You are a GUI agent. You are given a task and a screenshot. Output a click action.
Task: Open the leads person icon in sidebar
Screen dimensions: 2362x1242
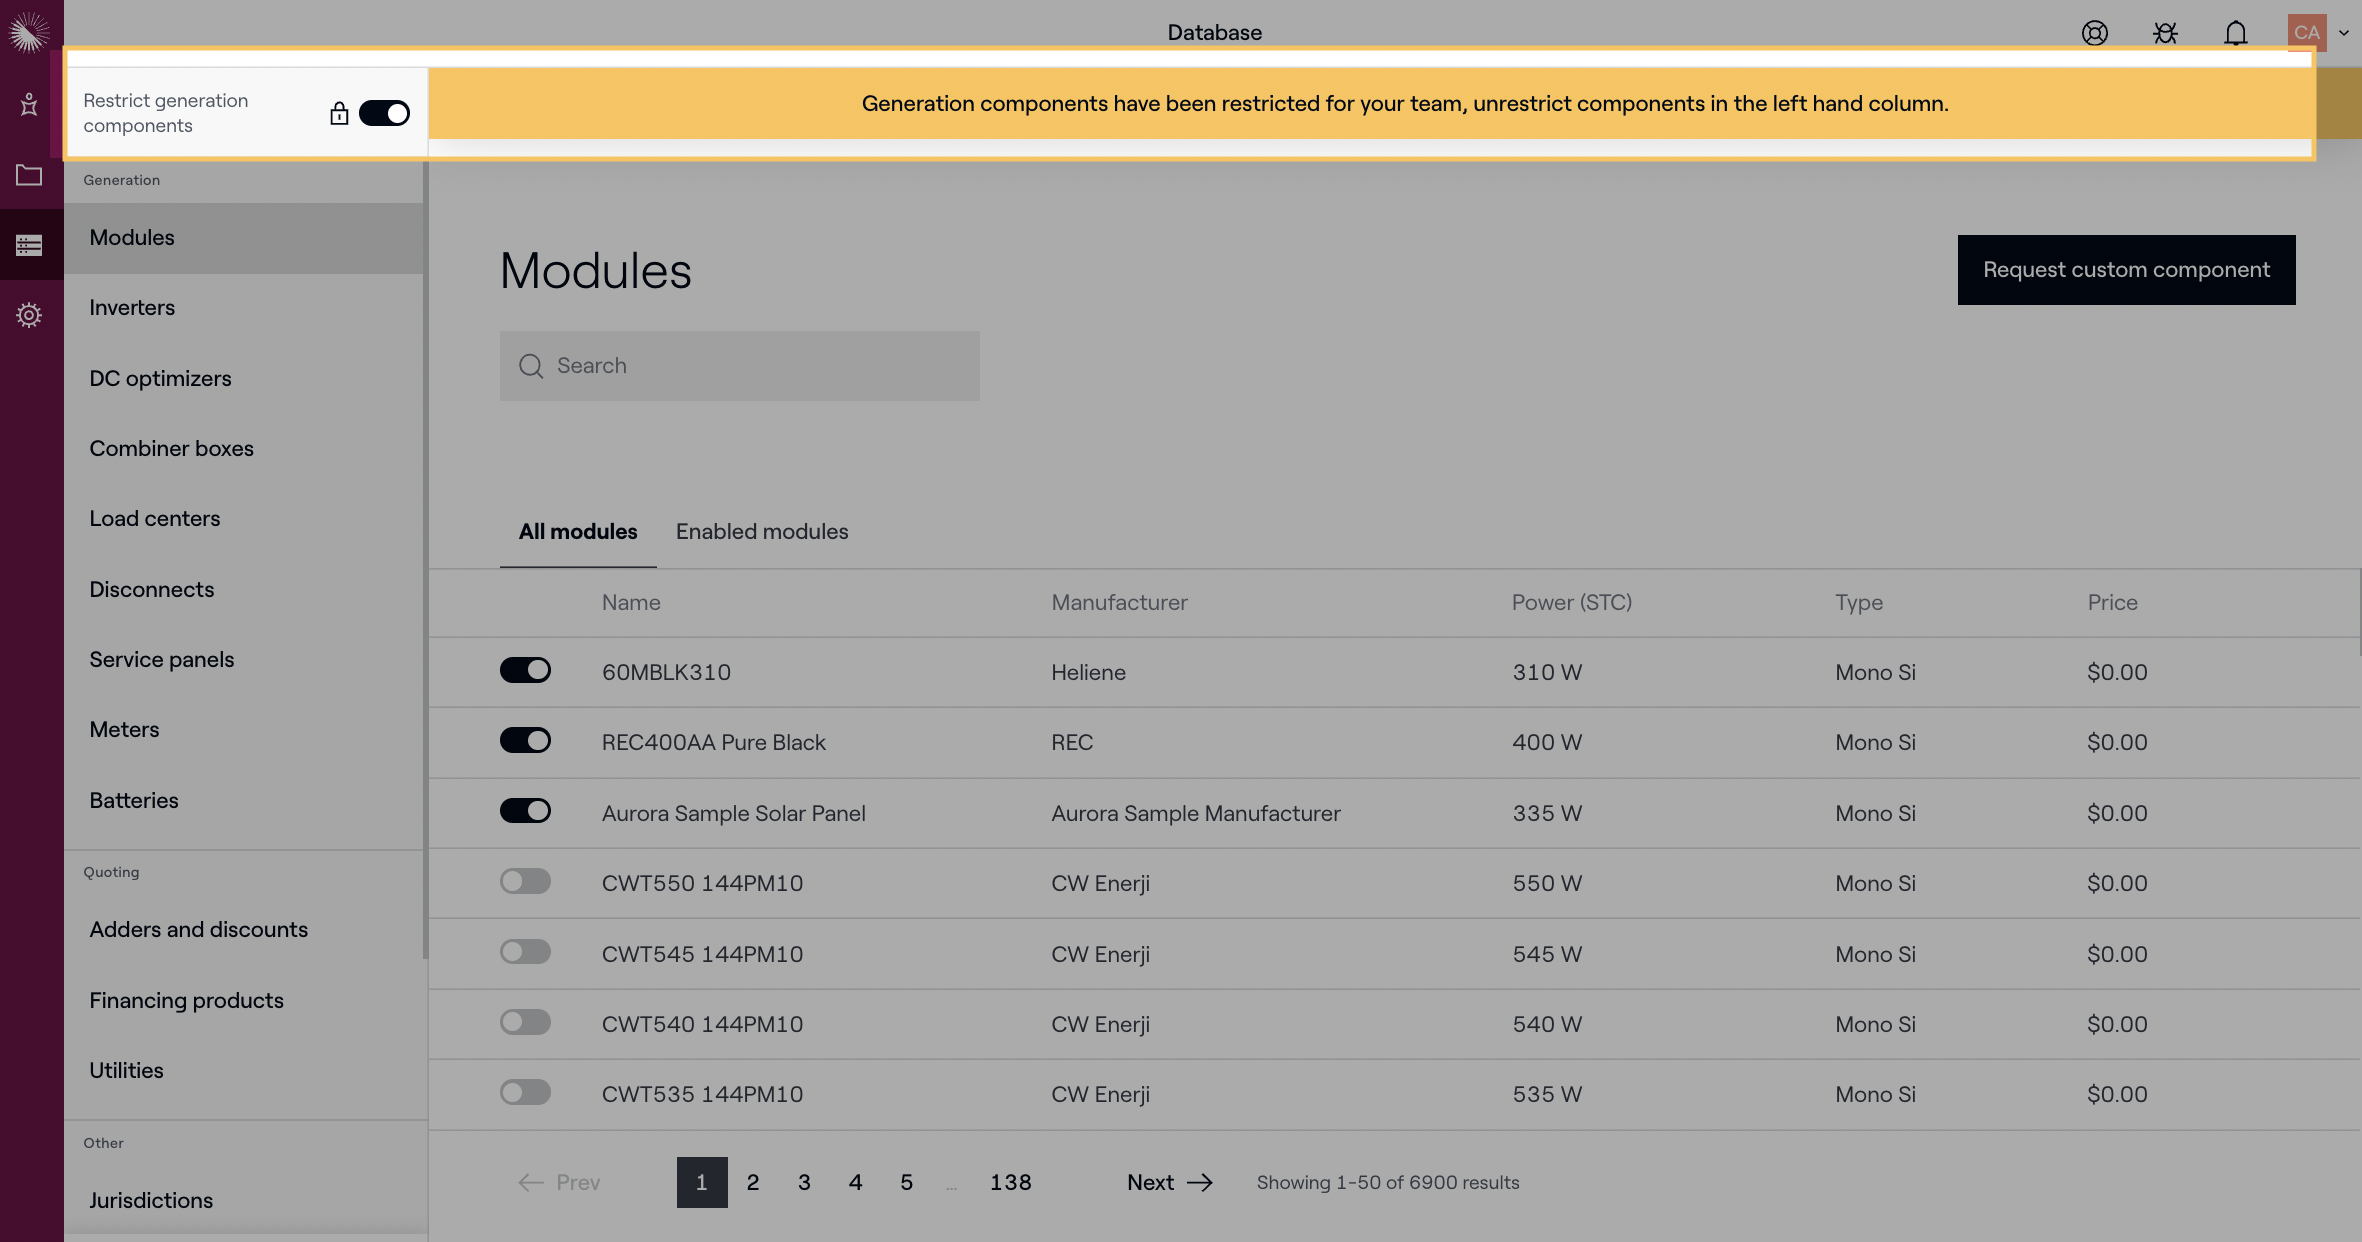click(x=29, y=105)
